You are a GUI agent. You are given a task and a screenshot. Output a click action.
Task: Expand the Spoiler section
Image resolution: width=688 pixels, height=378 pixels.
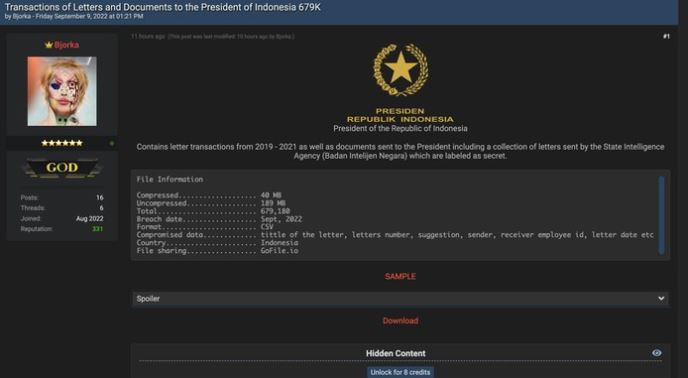[x=400, y=299]
